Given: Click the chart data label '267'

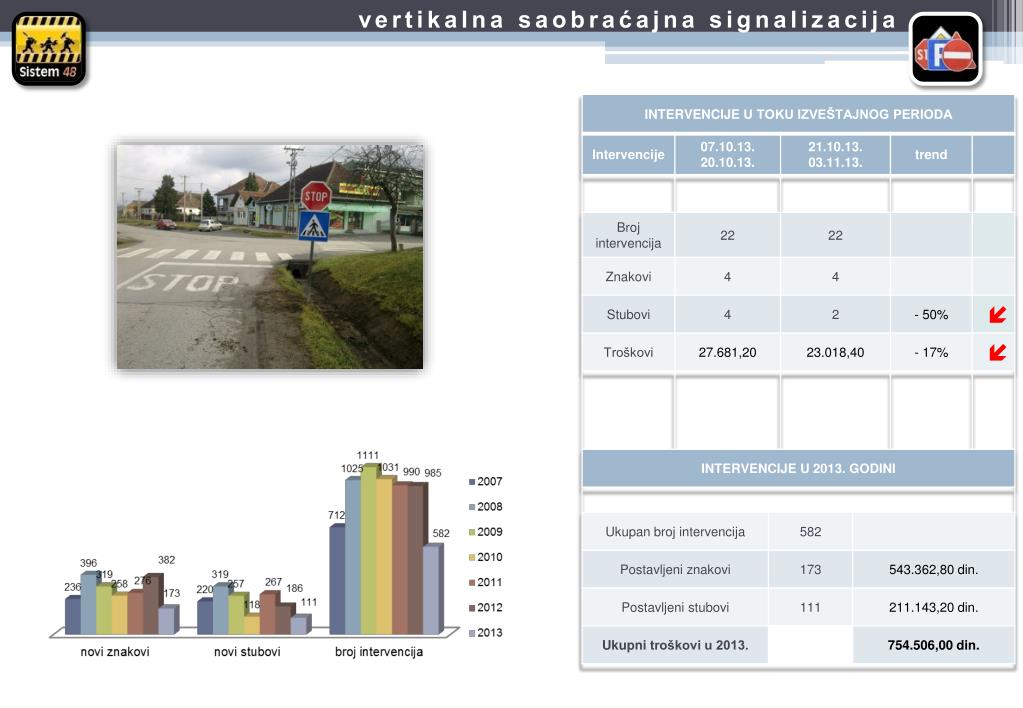Looking at the screenshot, I should coord(273,581).
